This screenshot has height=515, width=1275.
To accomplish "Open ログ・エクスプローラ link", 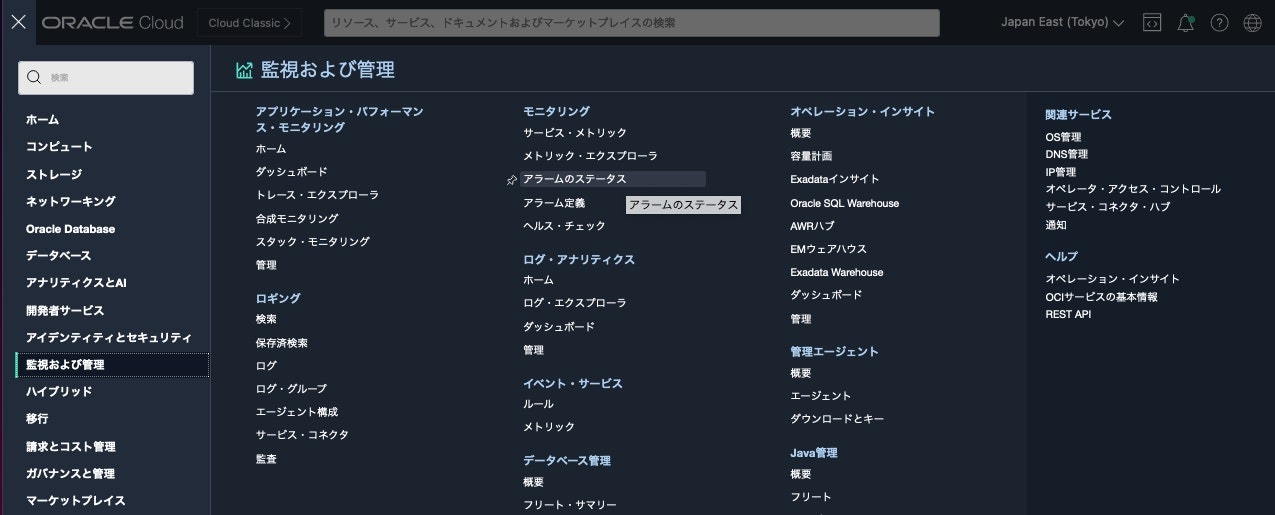I will 575,303.
